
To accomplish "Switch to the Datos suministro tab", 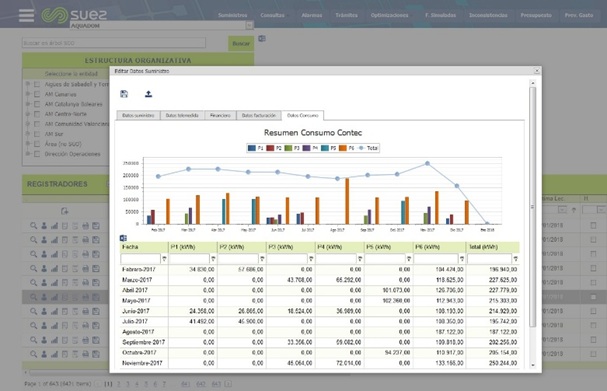I will click(138, 115).
